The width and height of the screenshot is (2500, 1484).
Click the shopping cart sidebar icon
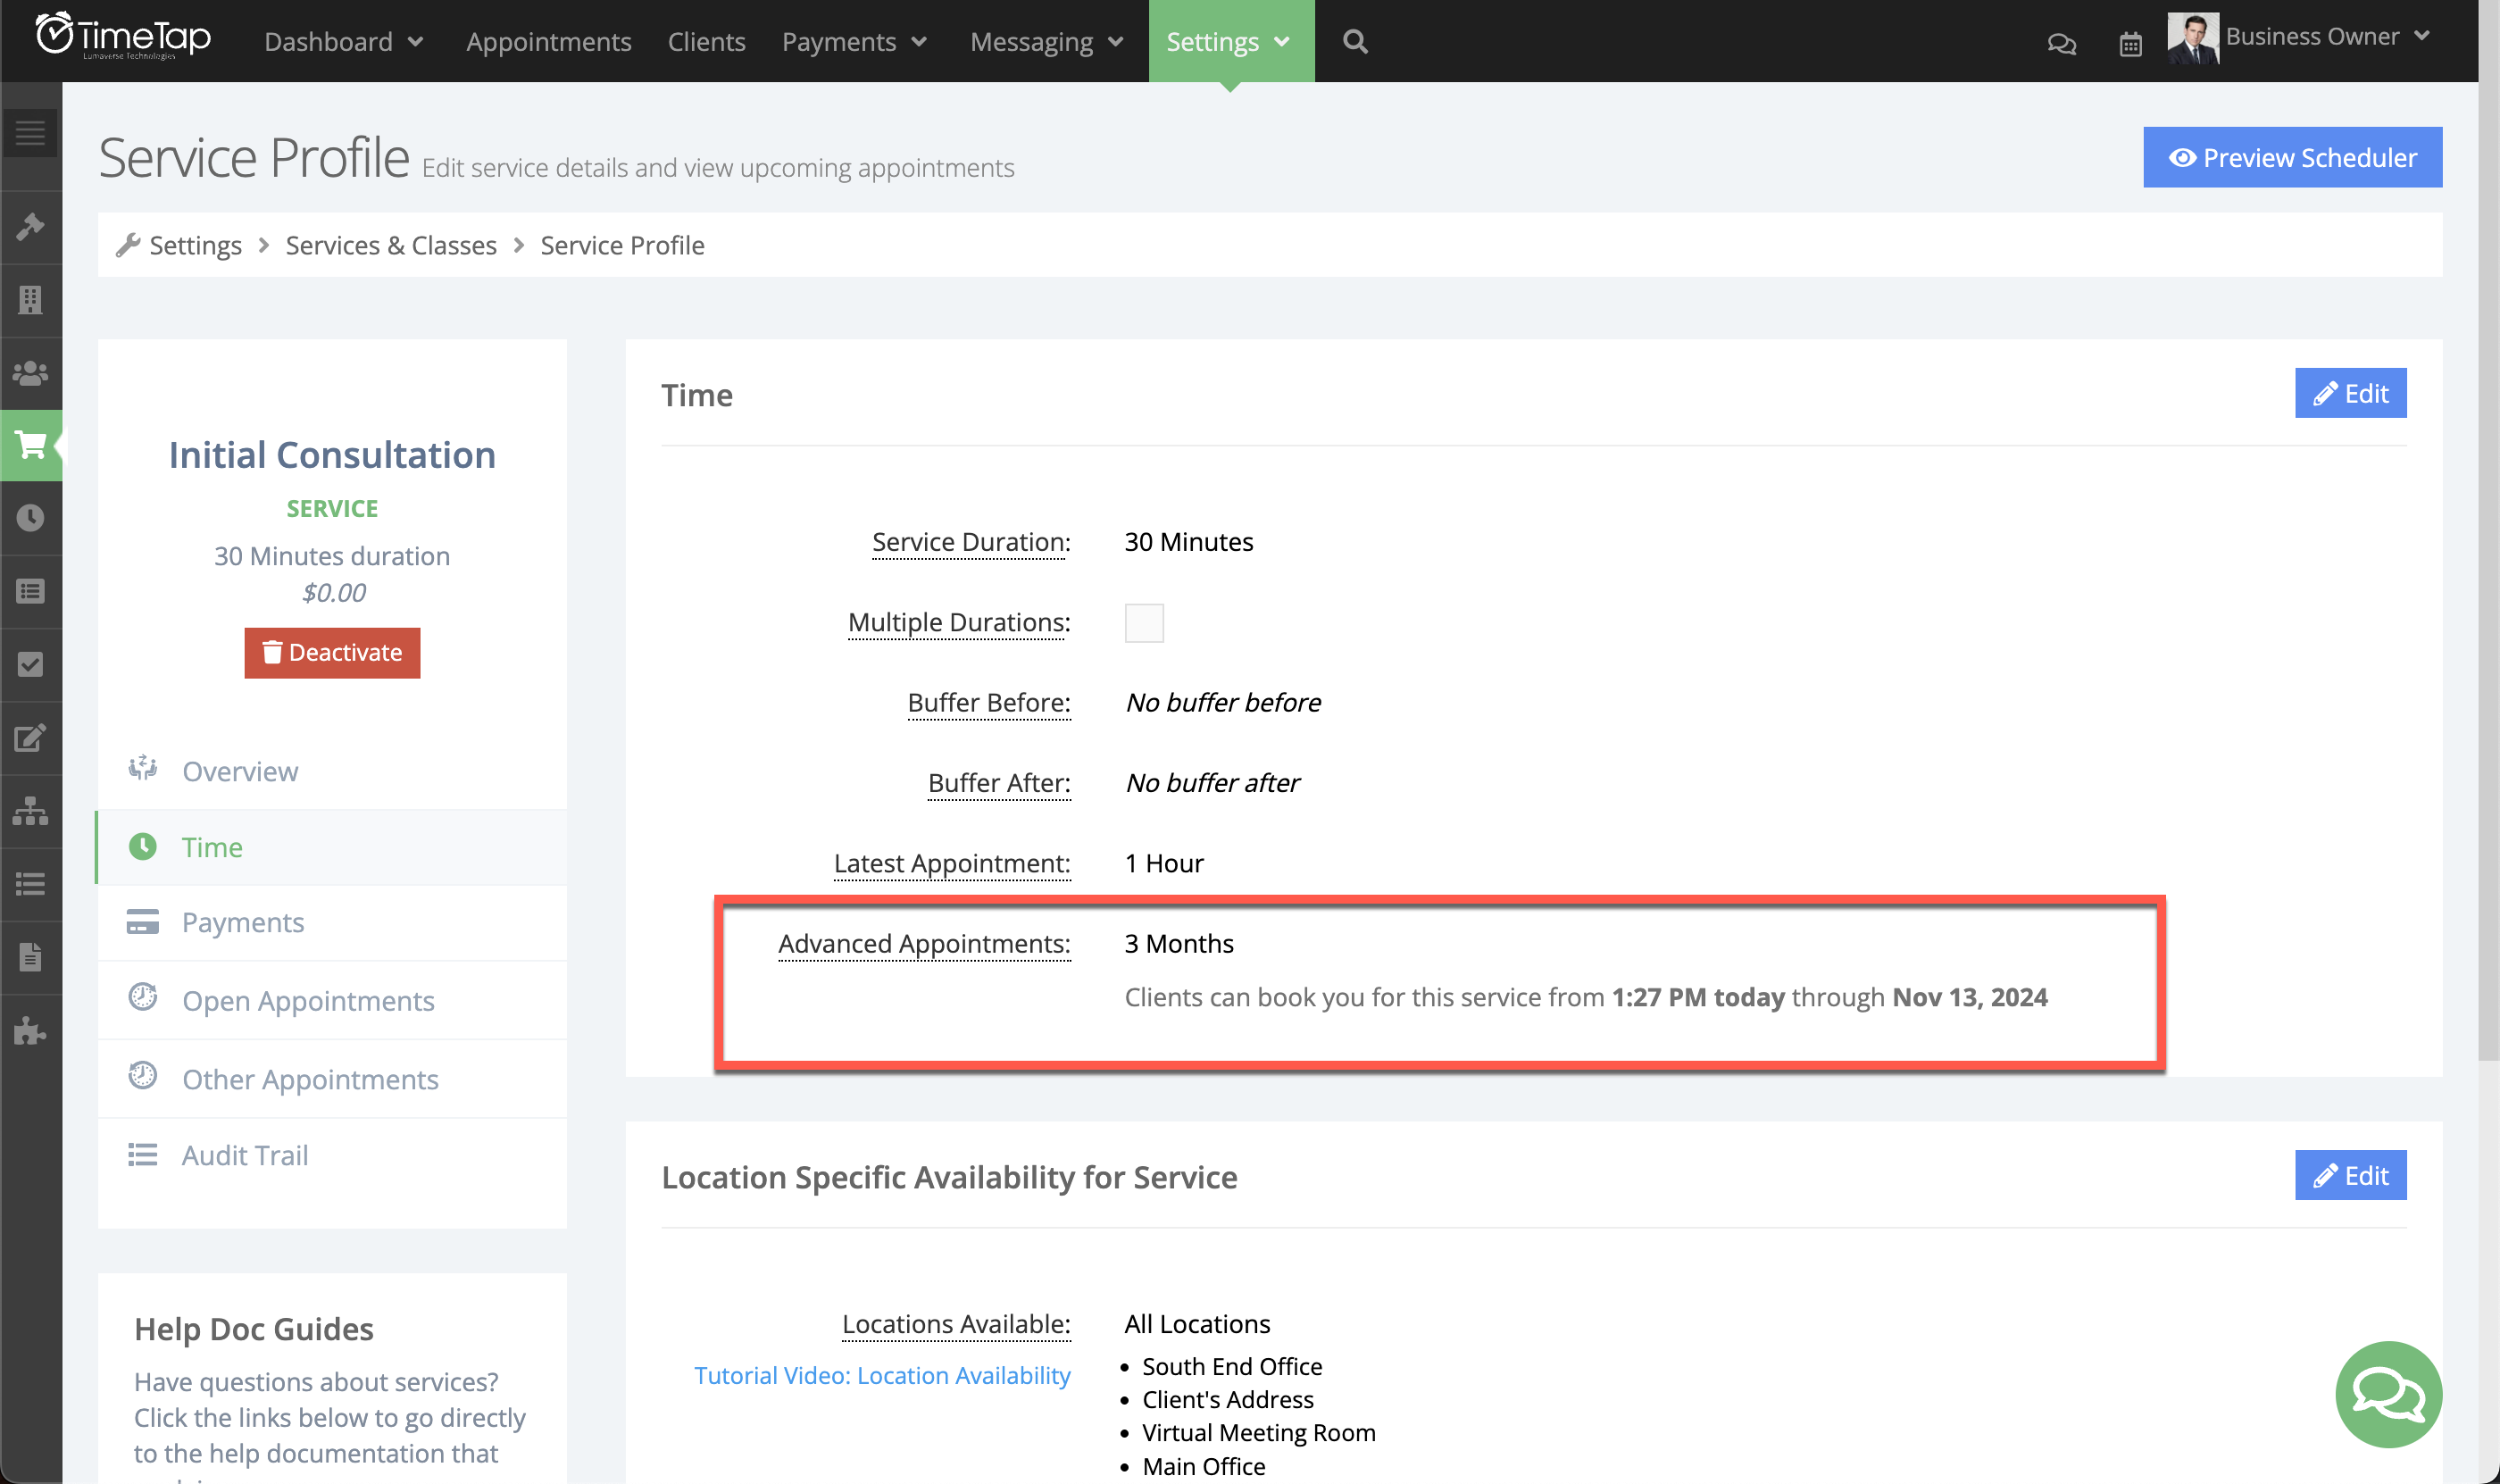[x=31, y=445]
